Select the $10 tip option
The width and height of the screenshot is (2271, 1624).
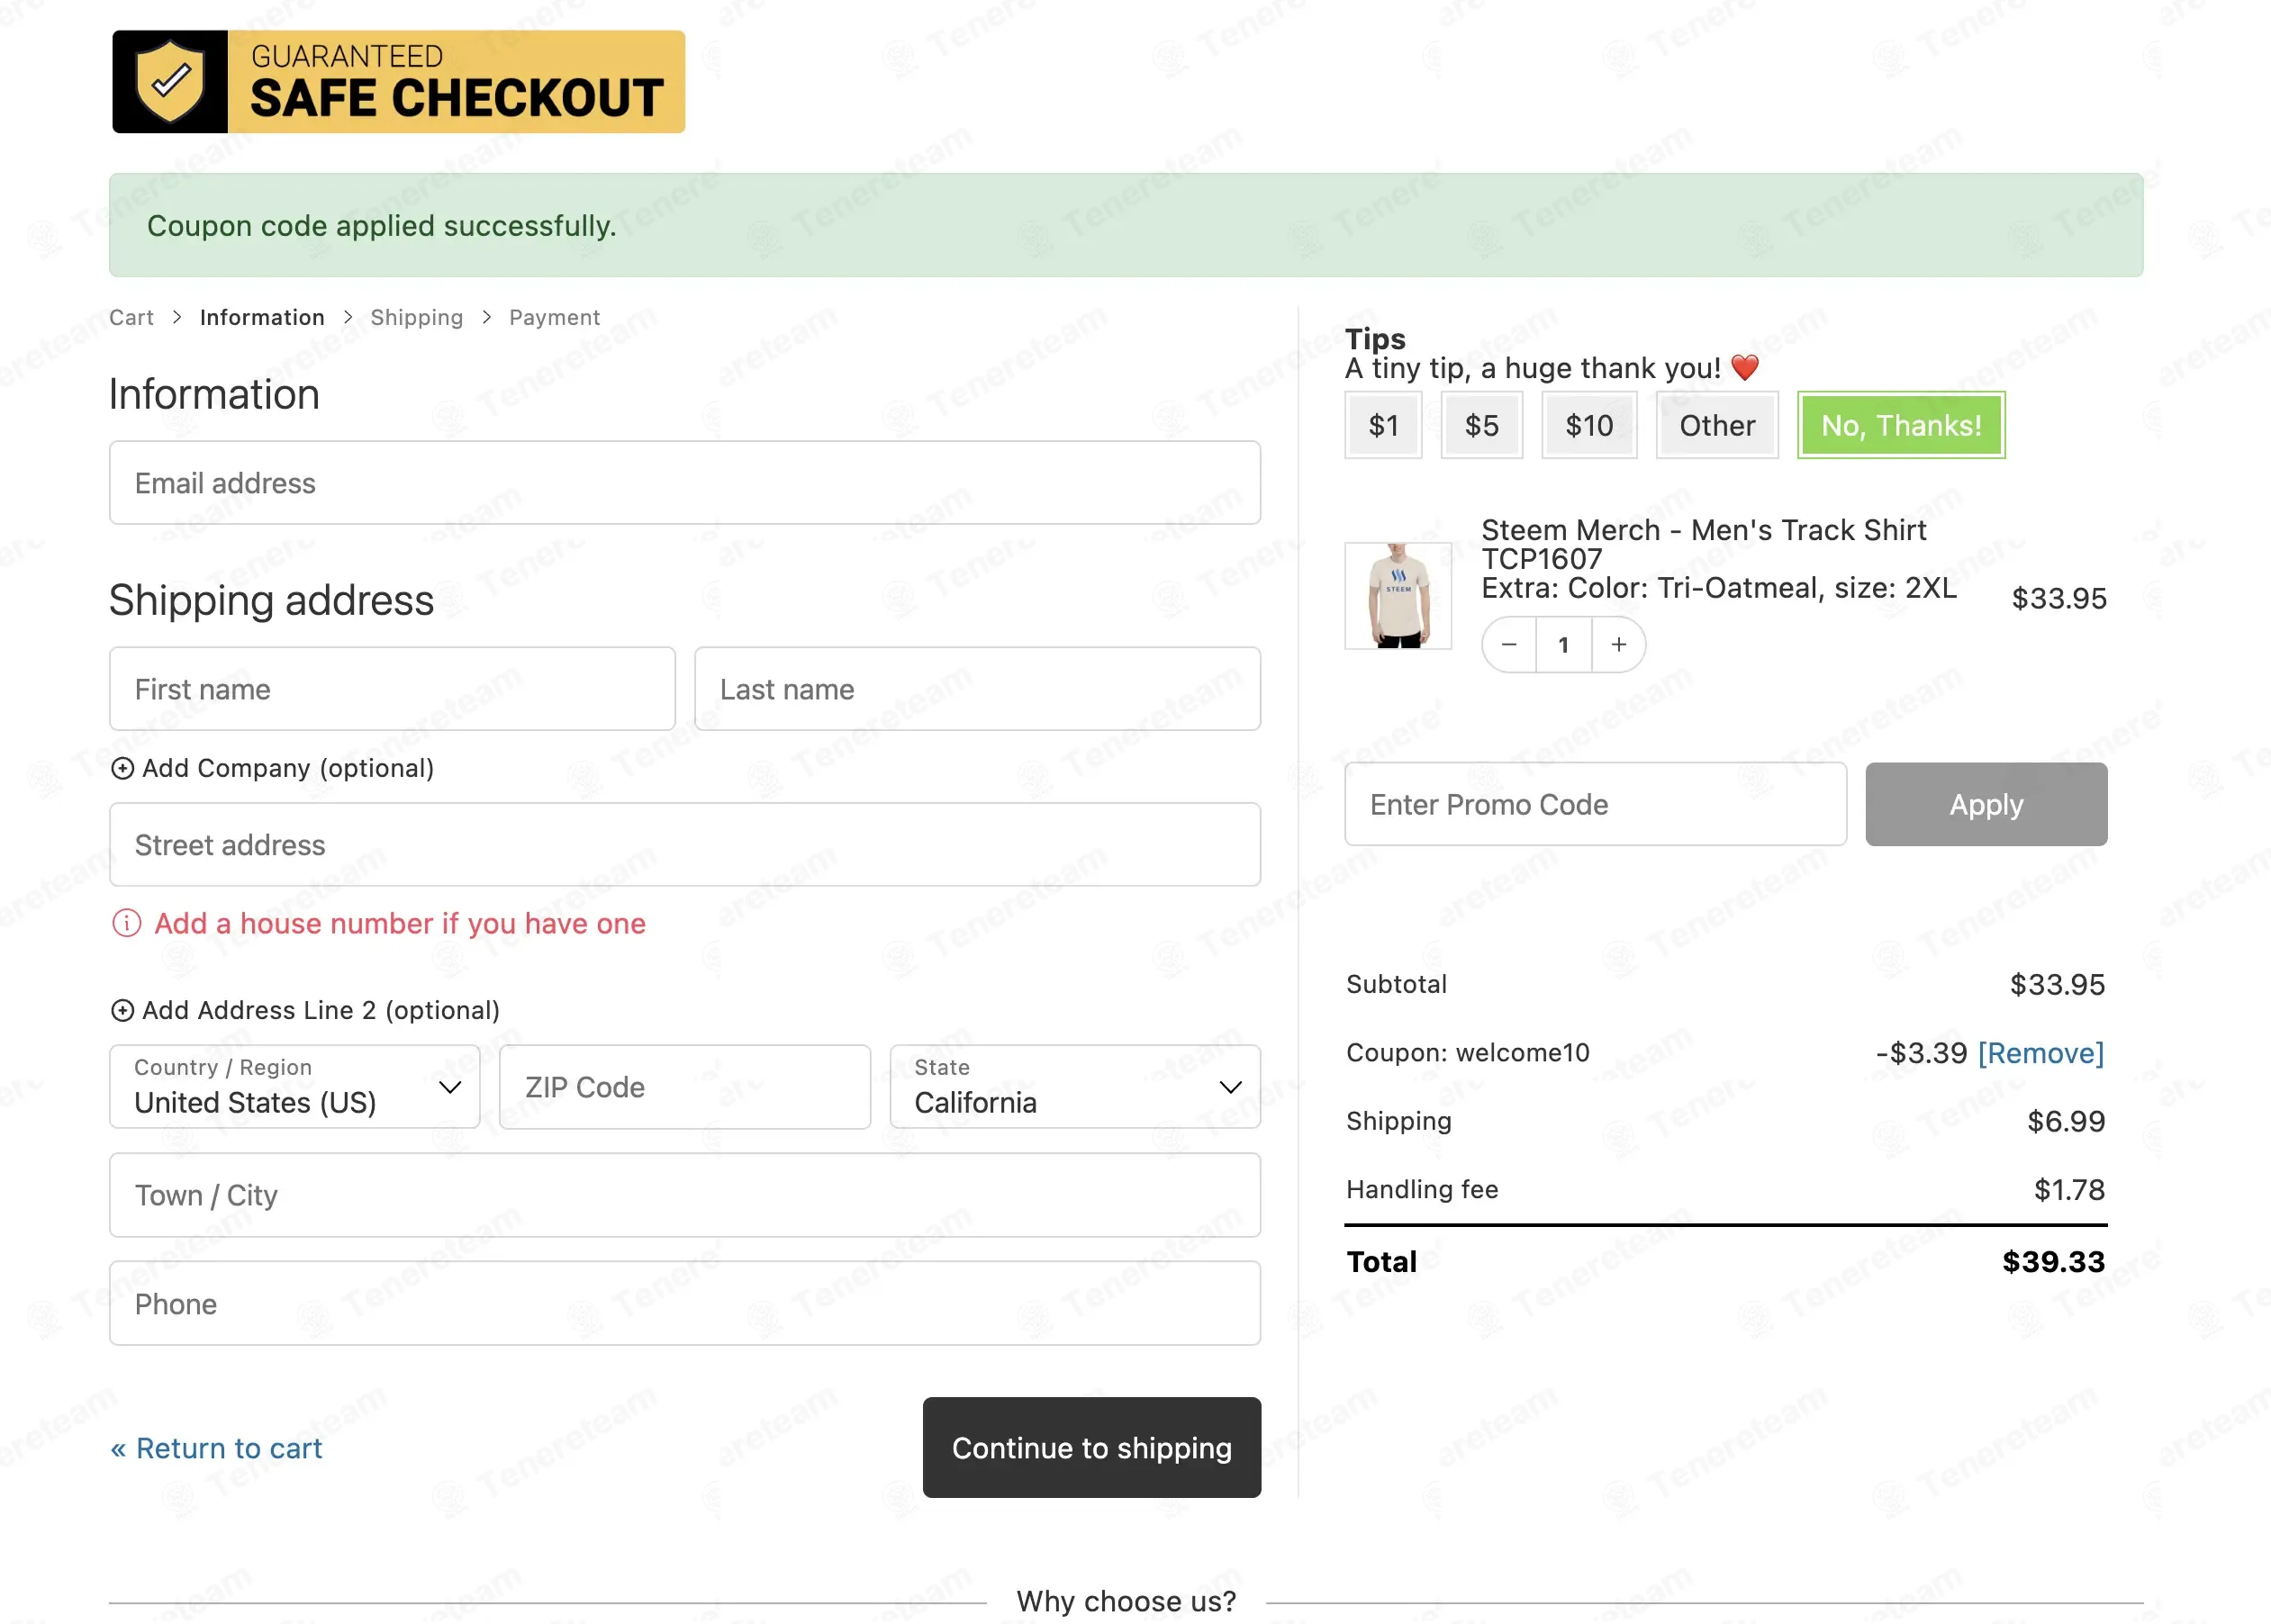[x=1588, y=425]
